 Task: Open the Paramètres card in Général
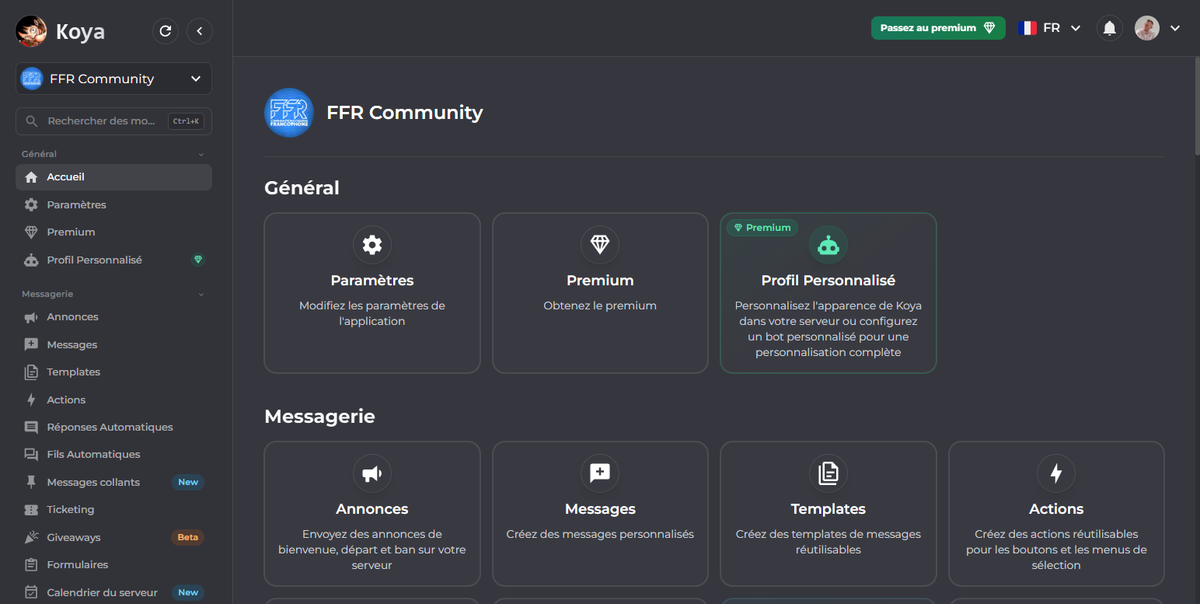372,293
